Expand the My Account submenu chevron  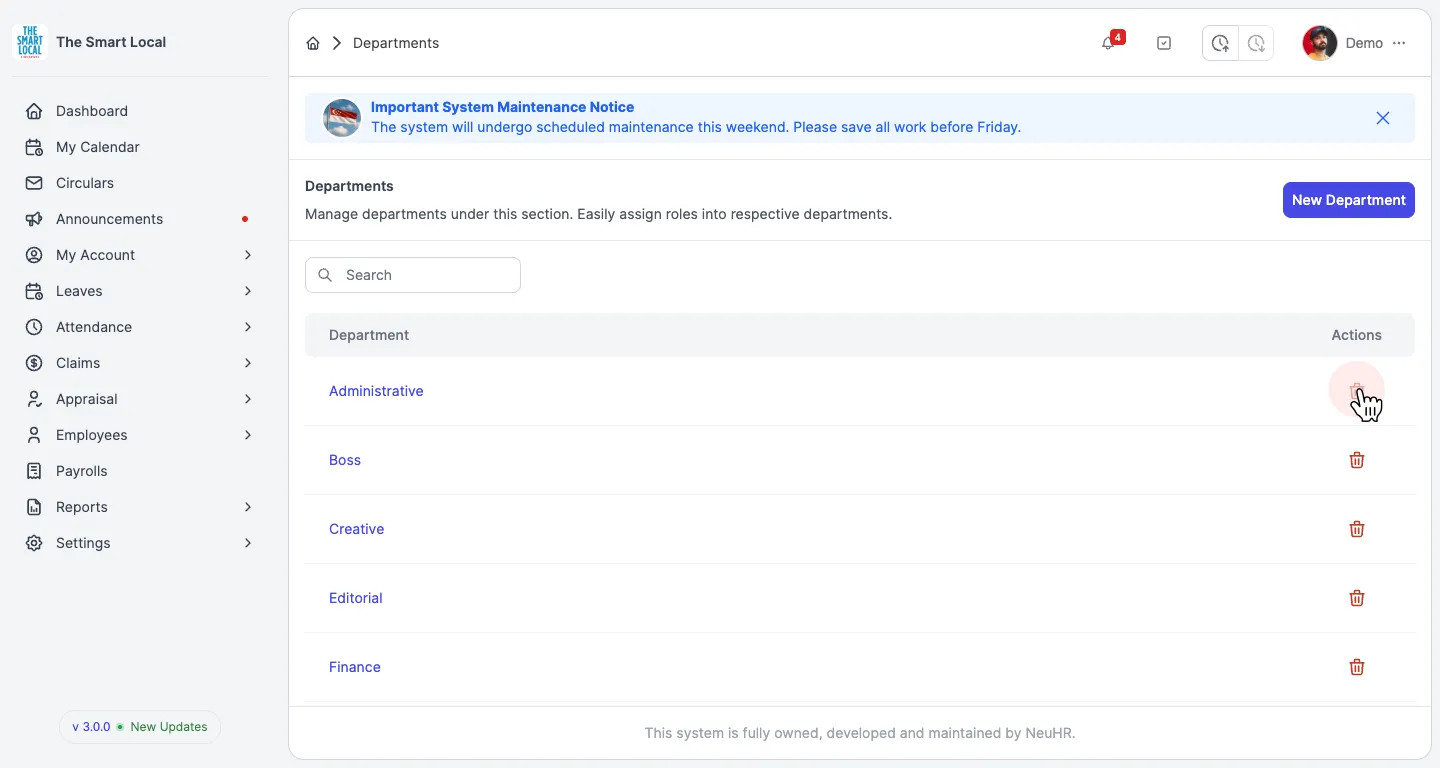(x=248, y=255)
